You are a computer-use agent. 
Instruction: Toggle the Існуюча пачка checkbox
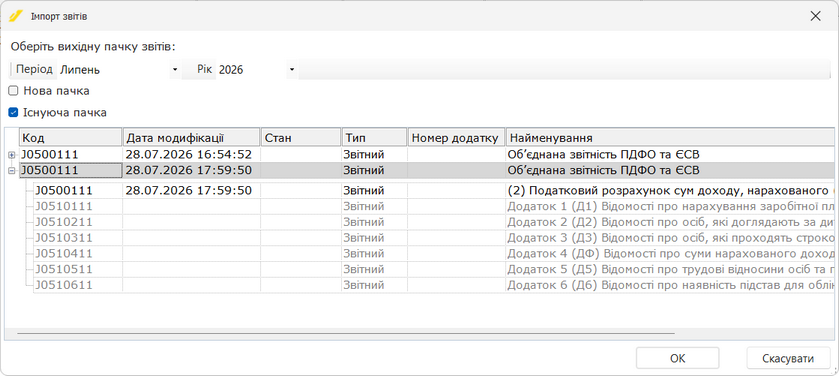point(13,113)
